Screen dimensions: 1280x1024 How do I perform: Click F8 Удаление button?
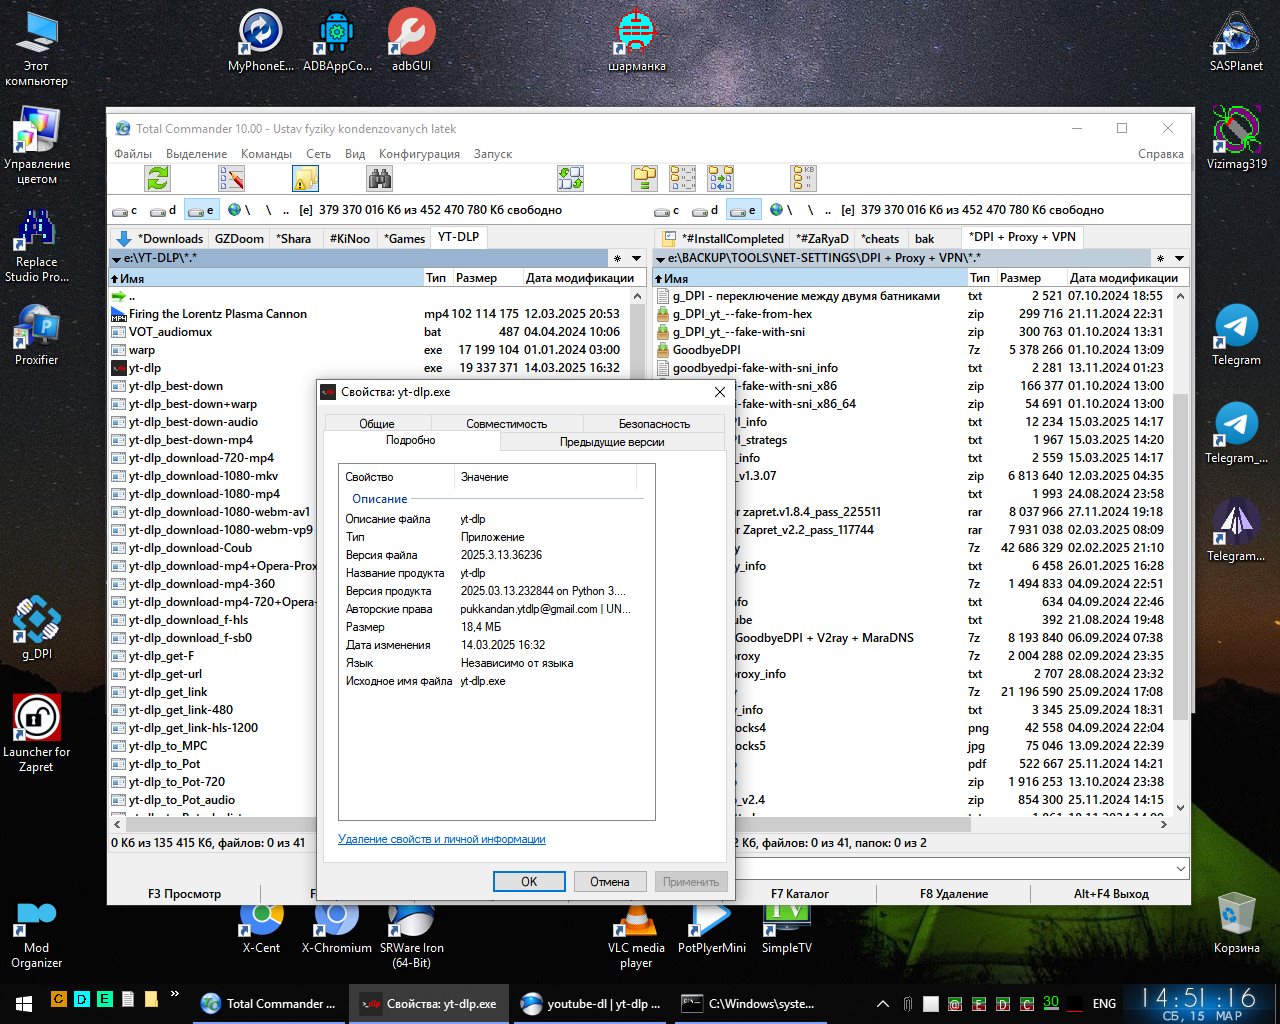(x=954, y=894)
